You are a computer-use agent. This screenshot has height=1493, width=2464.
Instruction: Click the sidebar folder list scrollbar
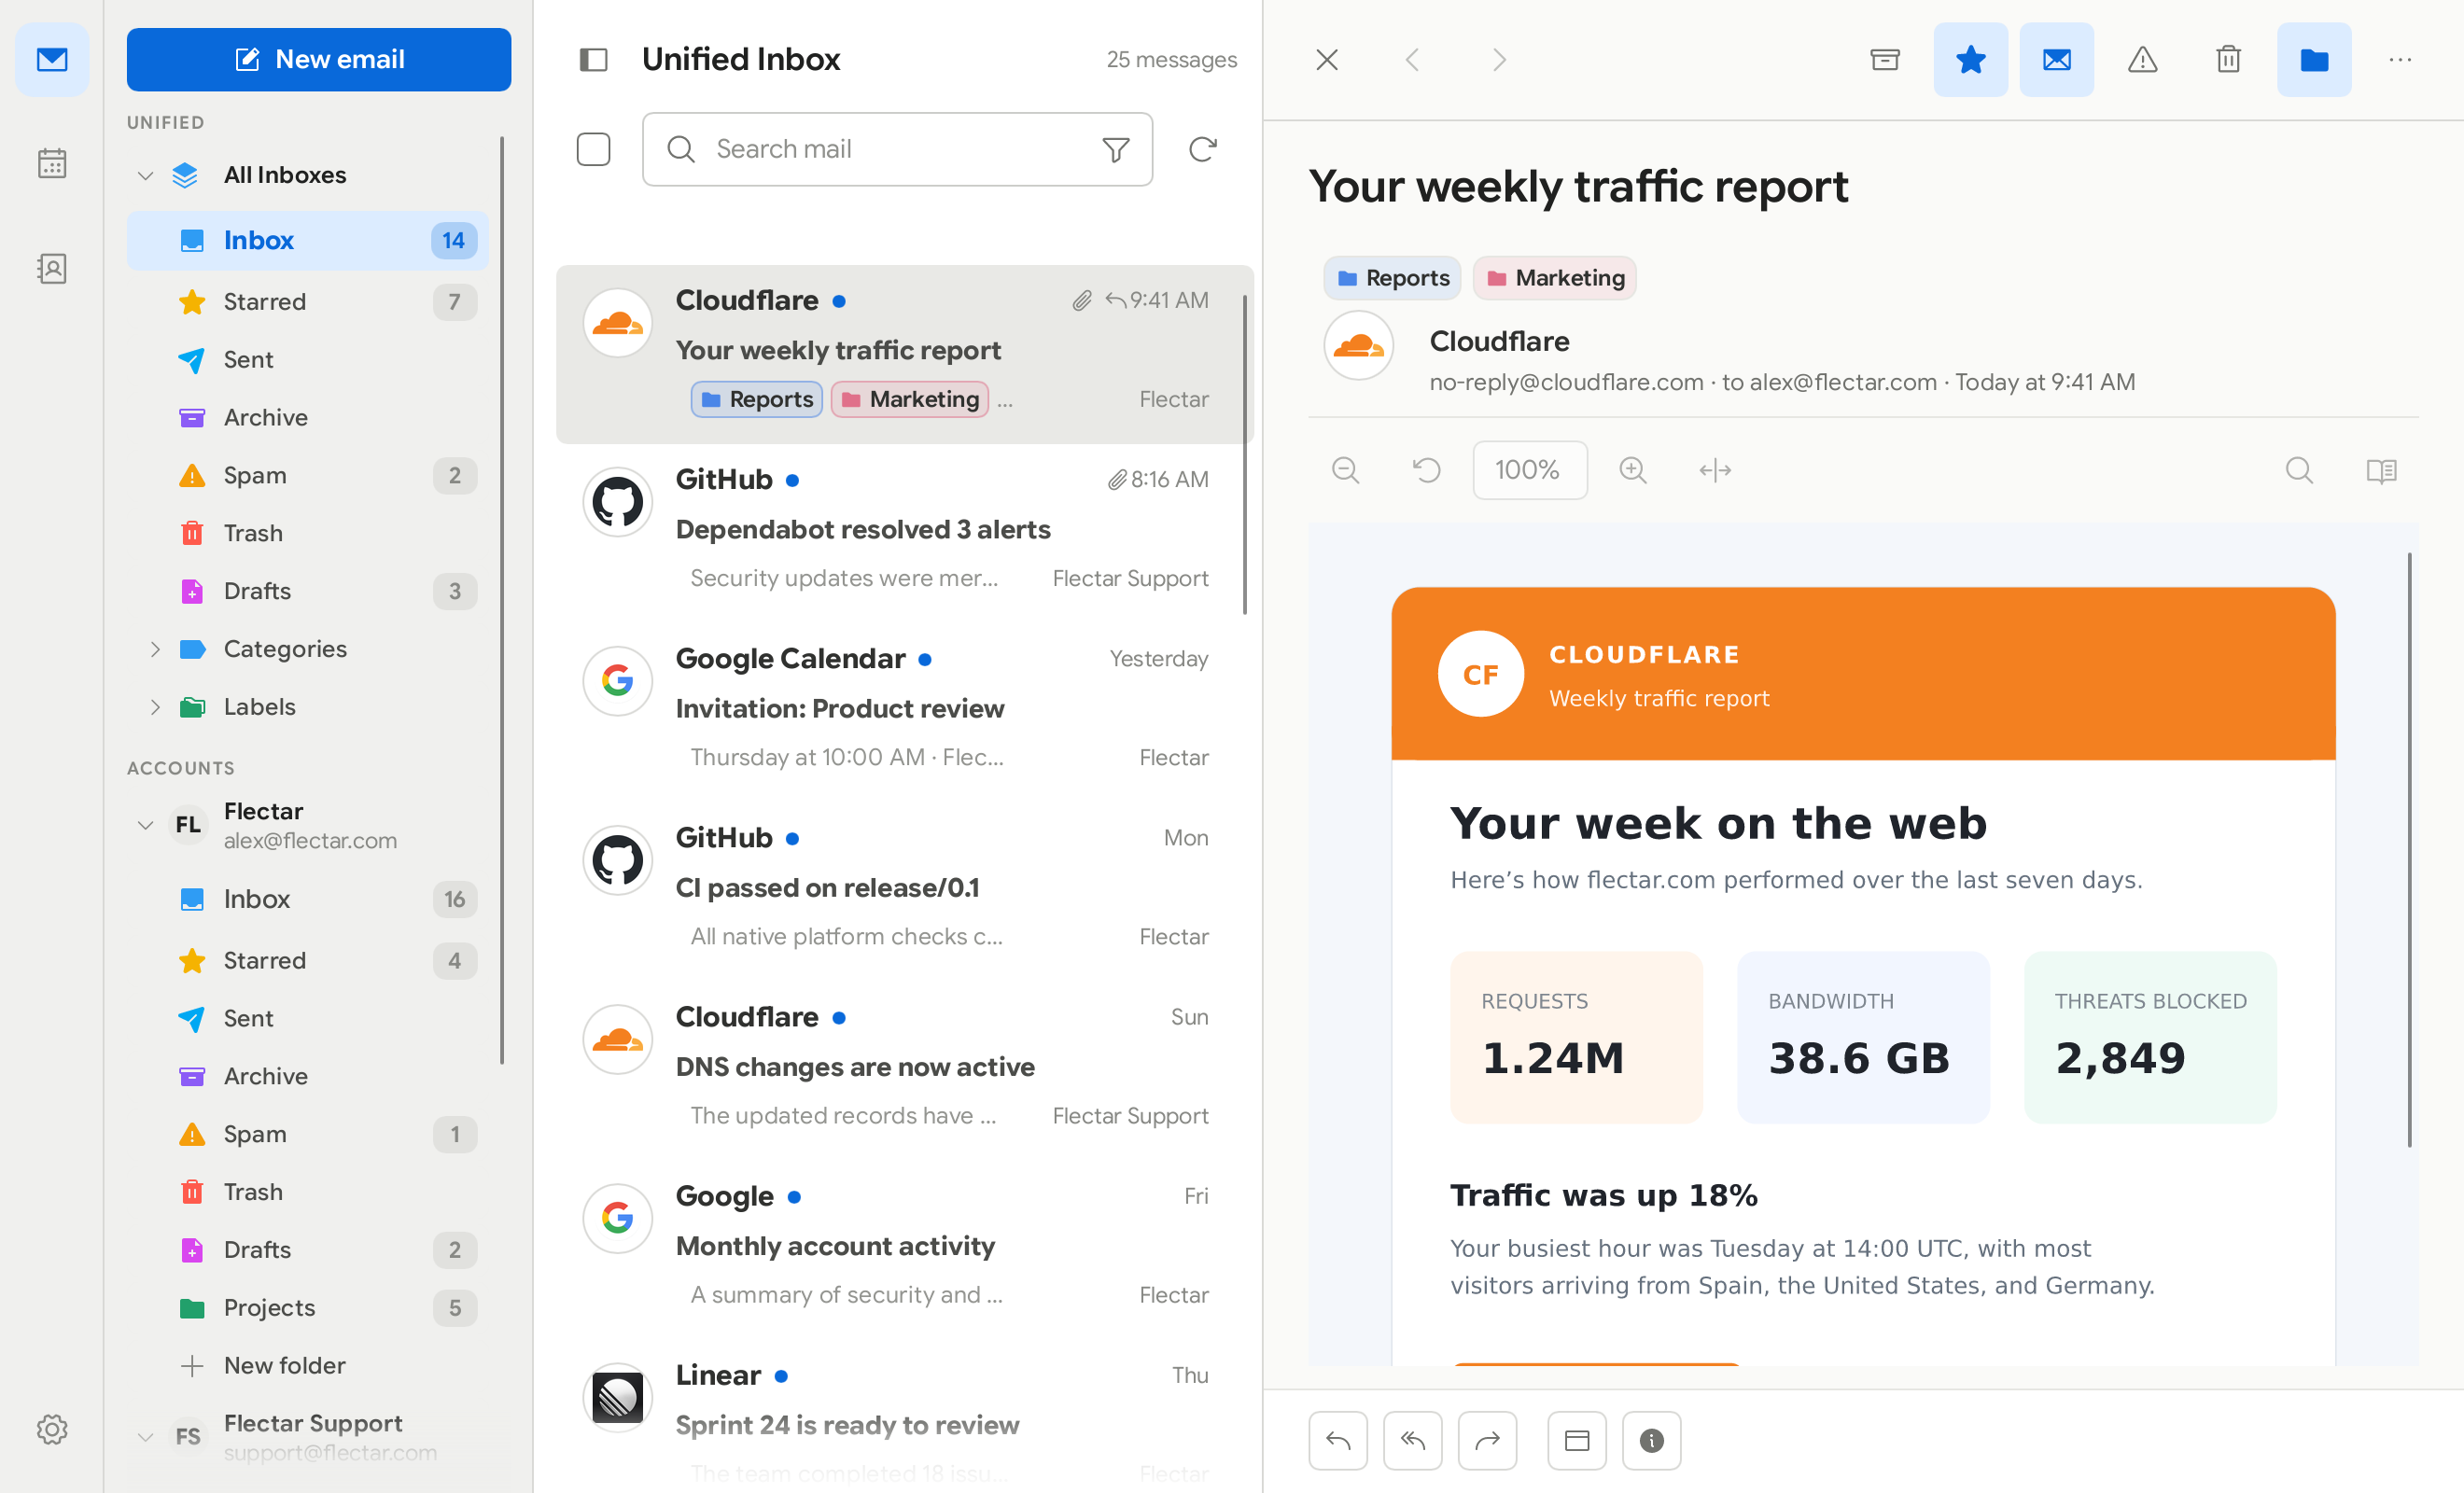pyautogui.click(x=501, y=600)
